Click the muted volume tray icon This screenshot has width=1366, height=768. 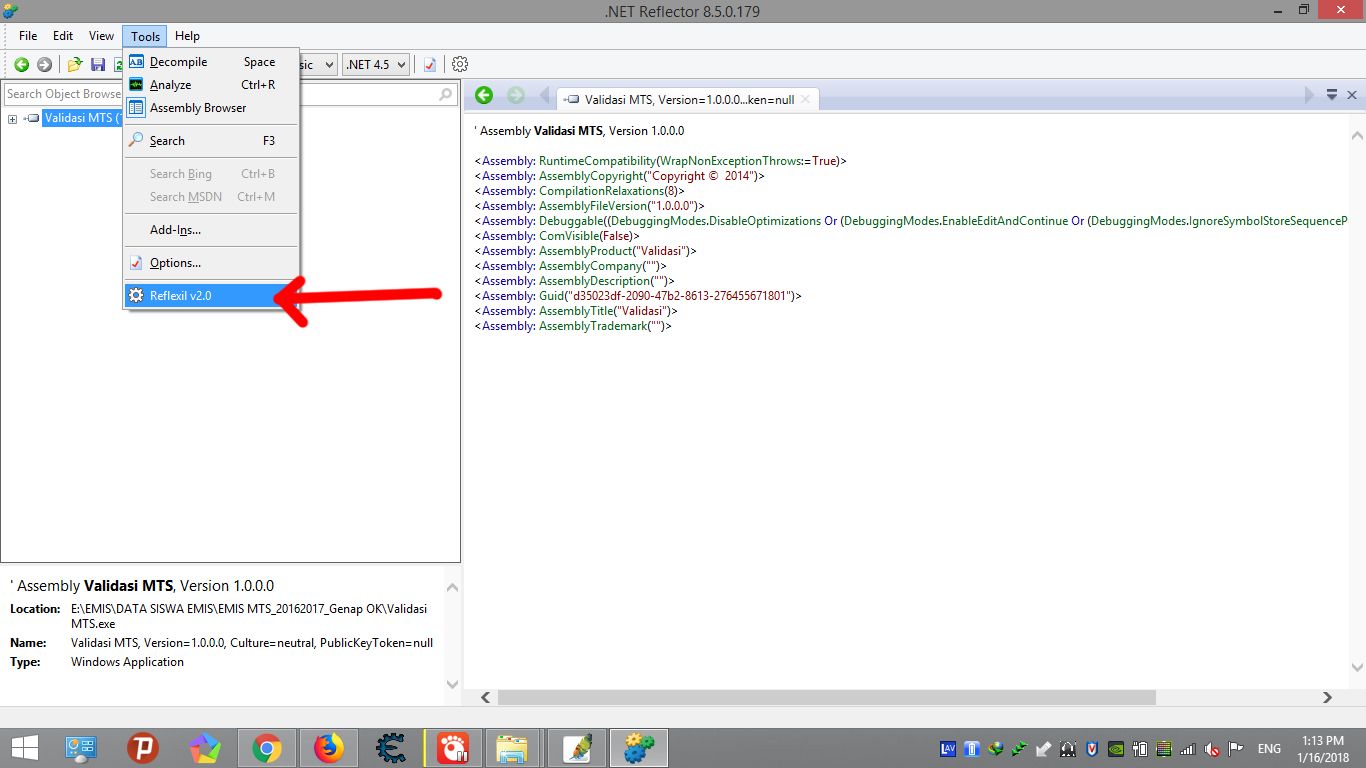click(1212, 749)
